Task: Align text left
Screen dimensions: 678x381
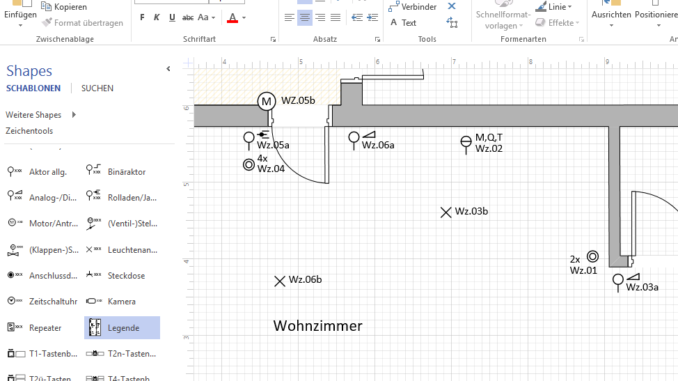Action: click(289, 18)
